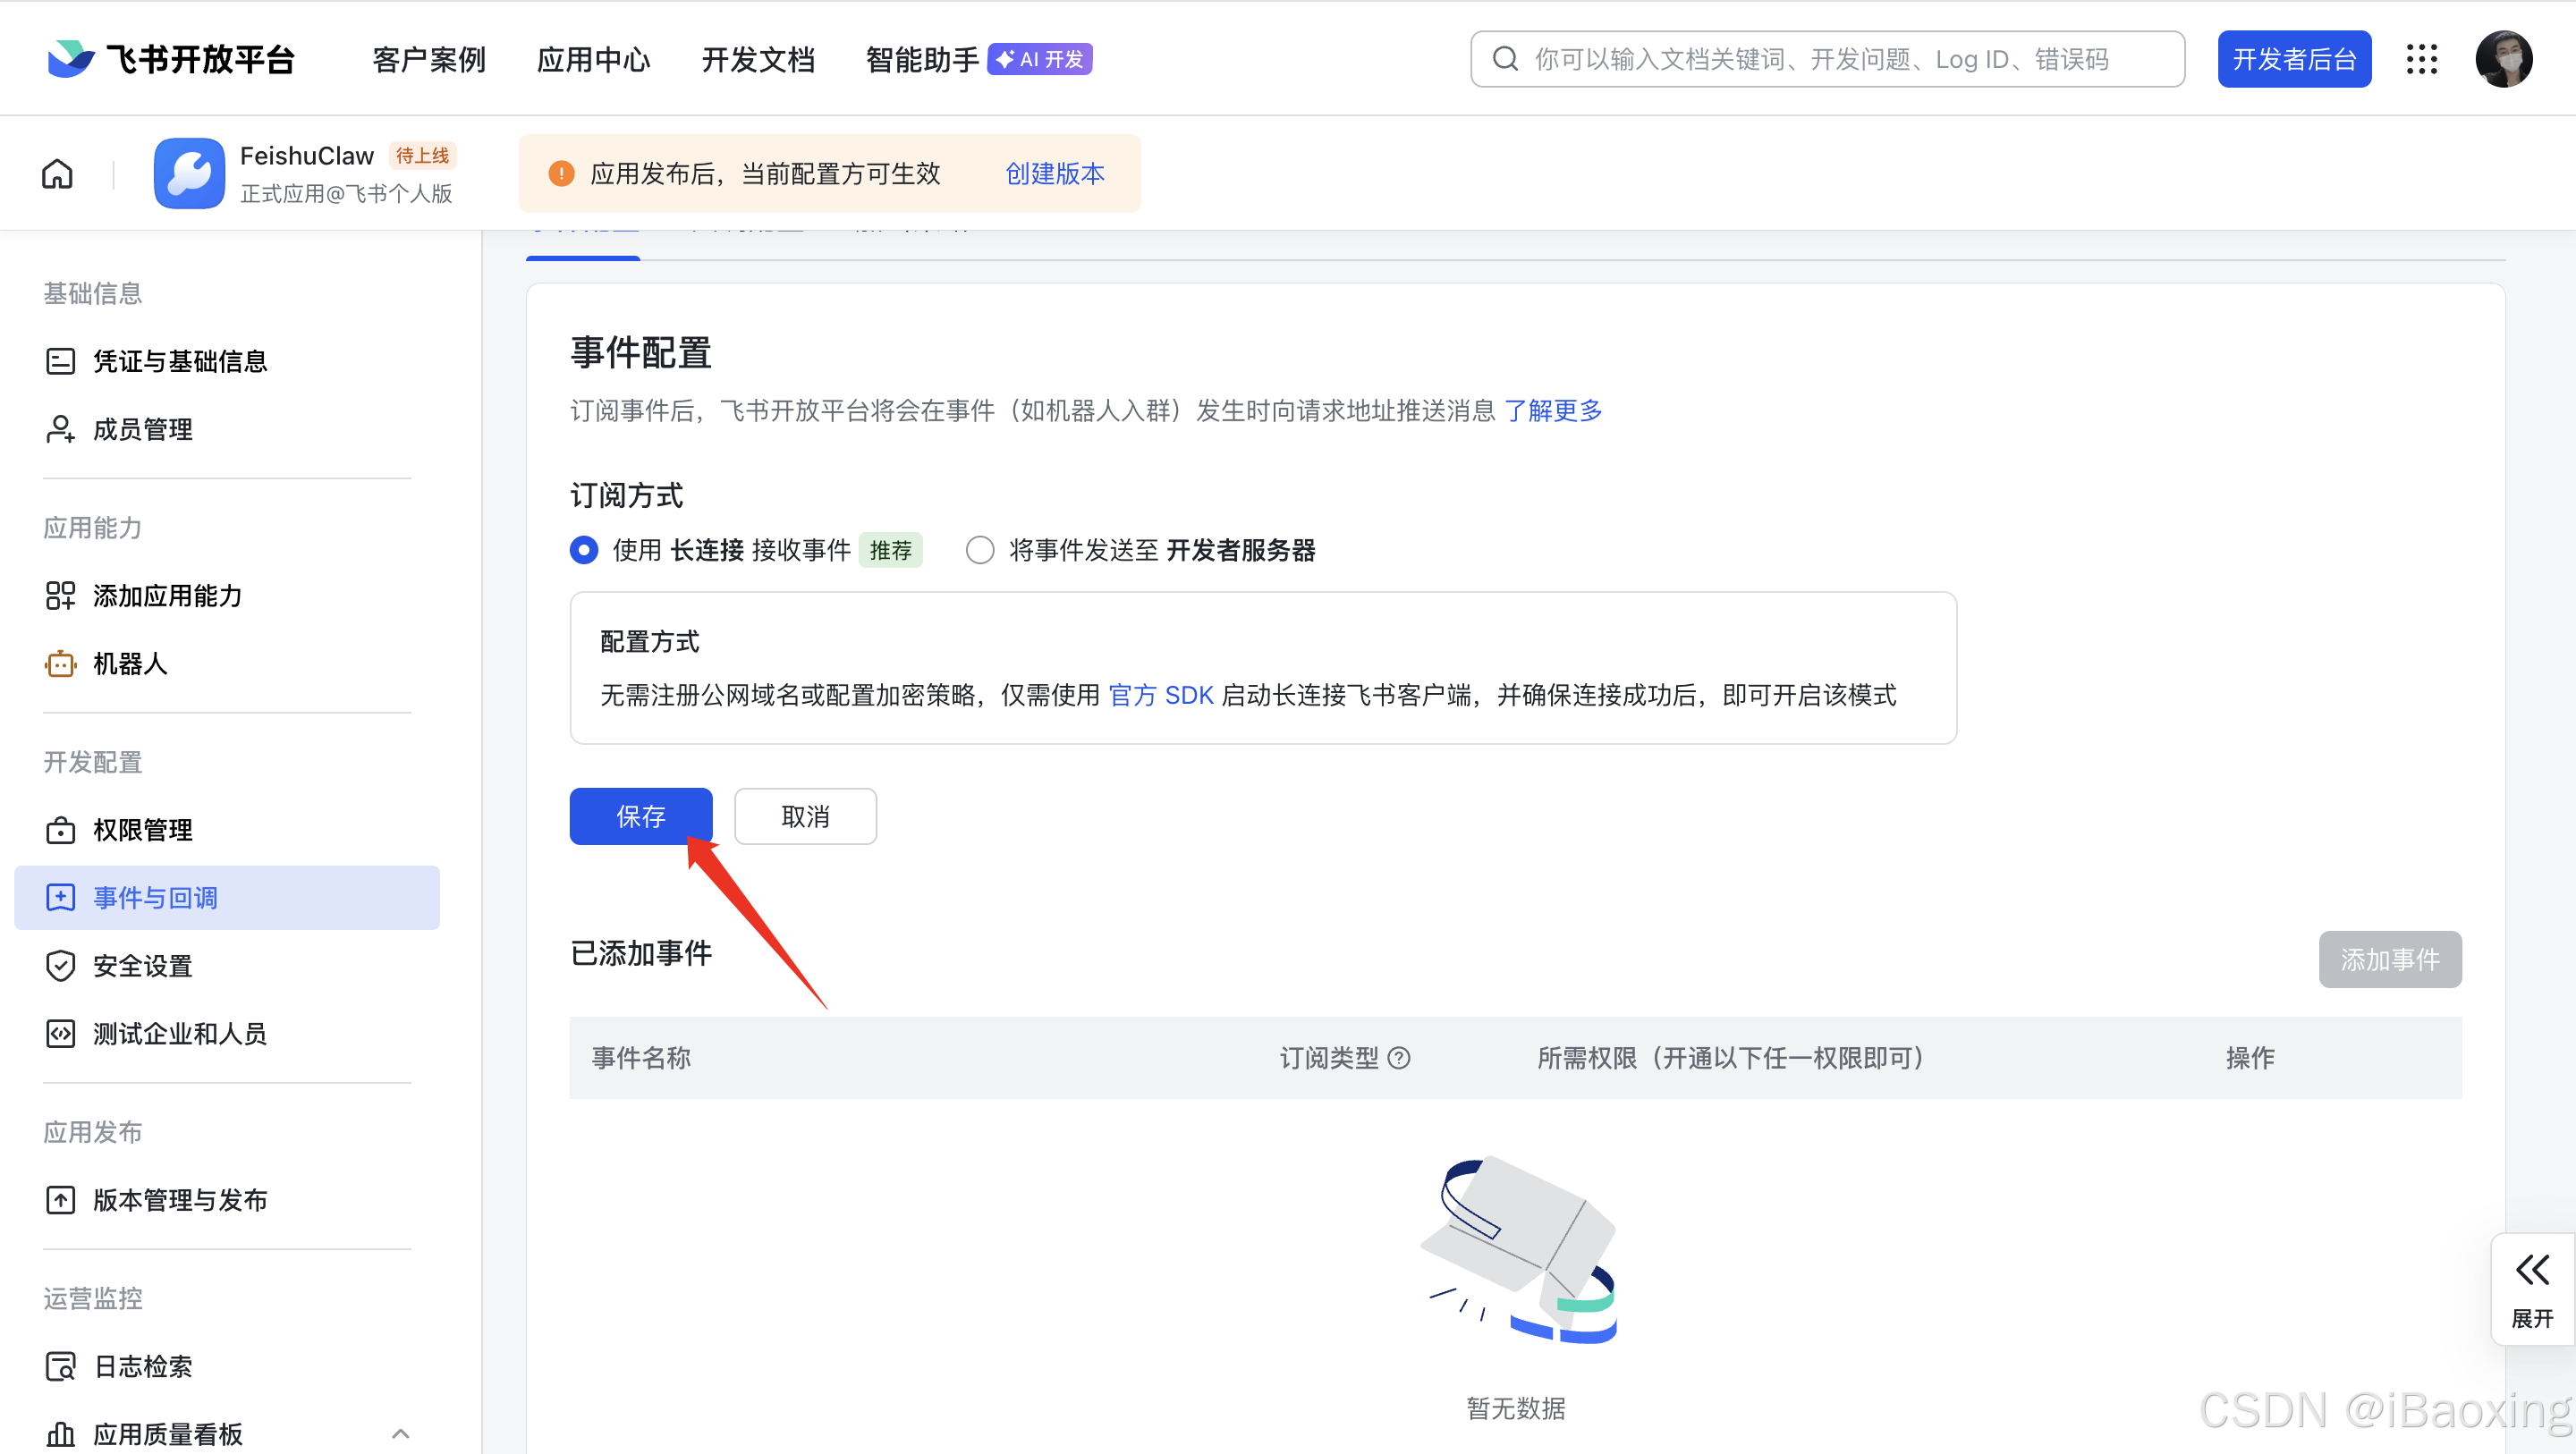This screenshot has height=1454, width=2576.
Task: Open 版本管理与发布 upload icon
Action: click(x=60, y=1199)
